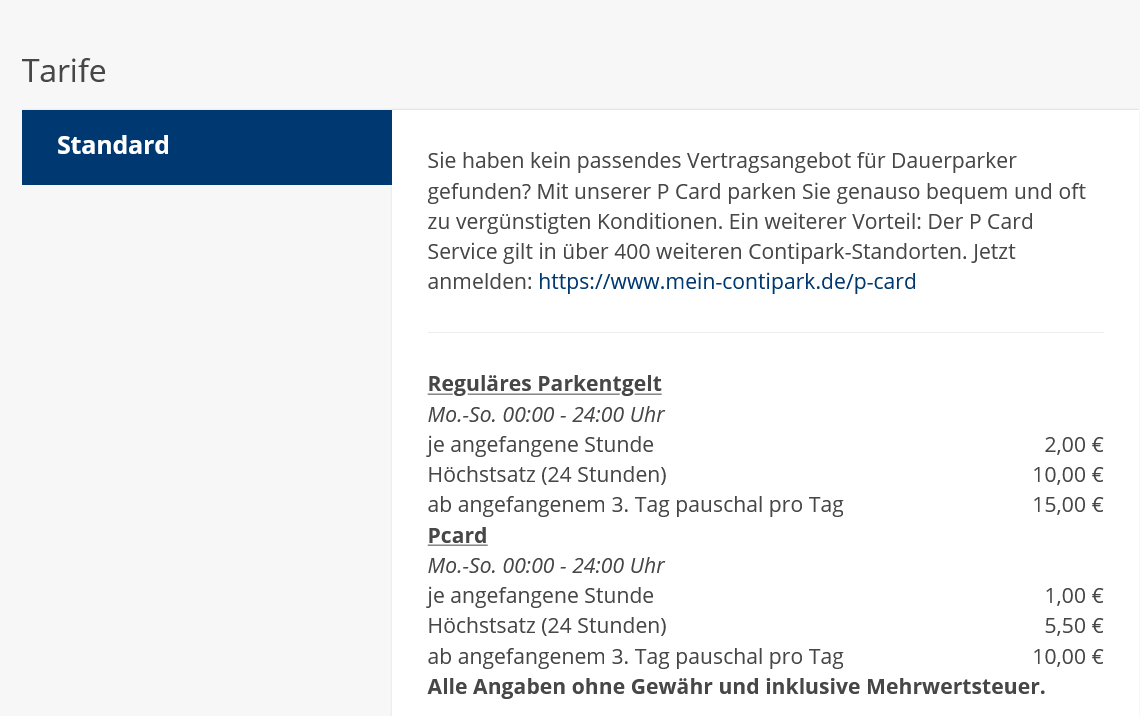Click the 1,00 € Pcard hourly price
The image size is (1140, 716).
click(1073, 596)
